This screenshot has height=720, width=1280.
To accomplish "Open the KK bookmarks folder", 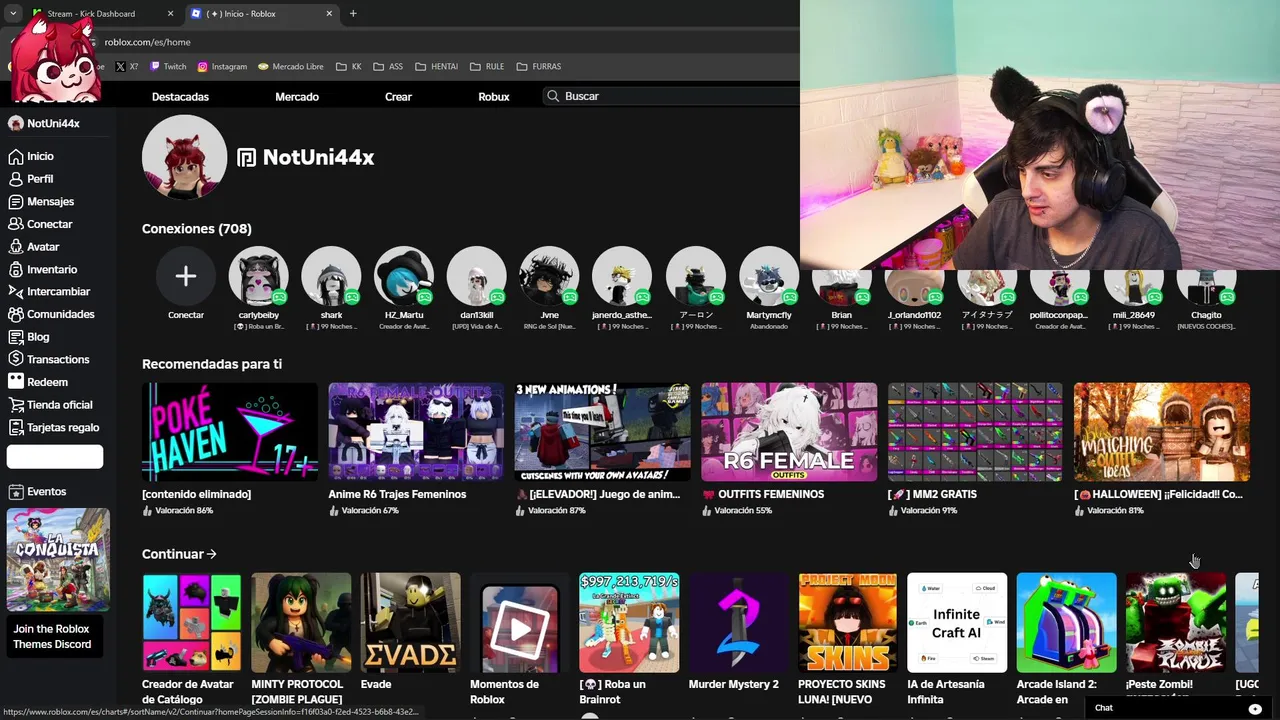I will pos(348,66).
